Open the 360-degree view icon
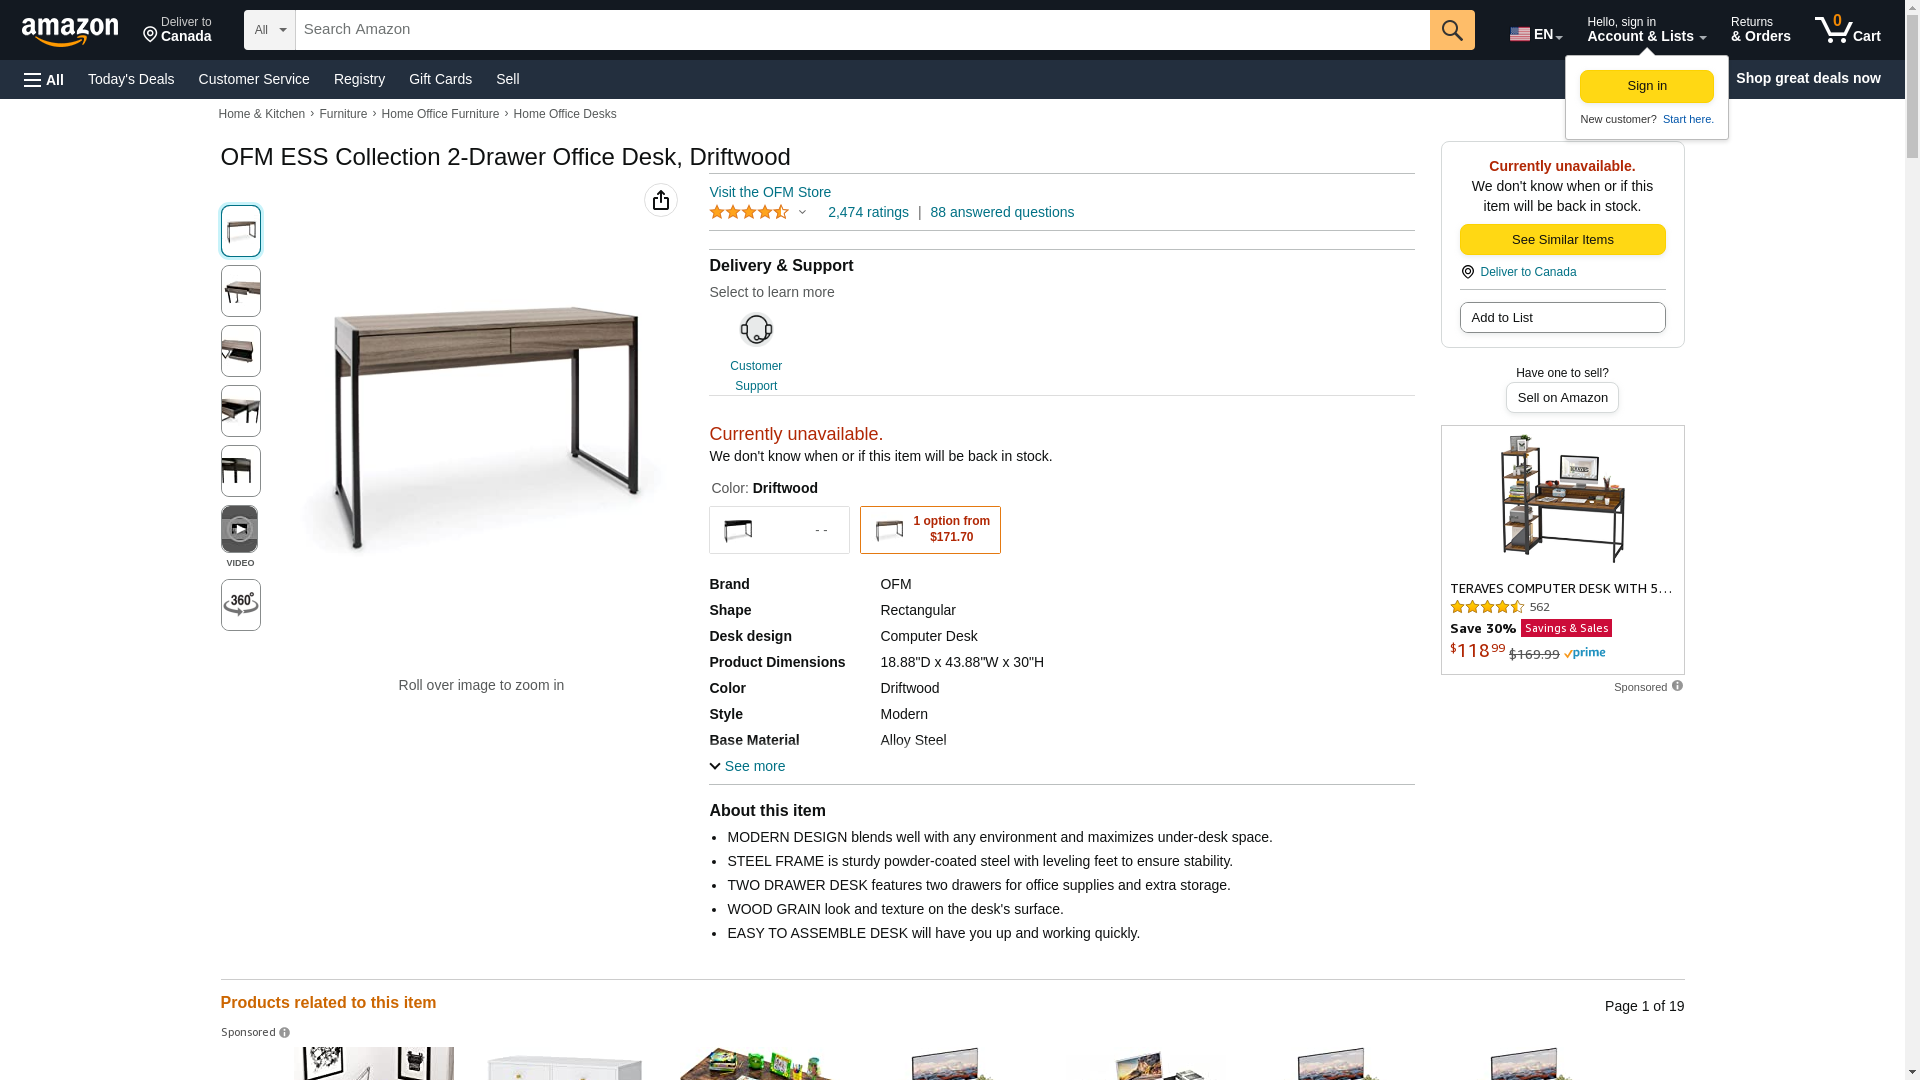 tap(240, 604)
